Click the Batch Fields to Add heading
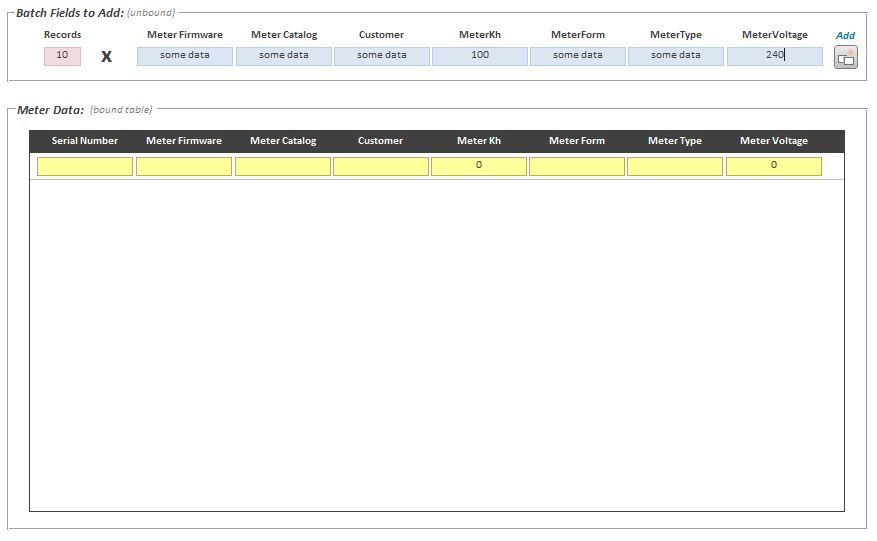The height and width of the screenshot is (541, 877). point(70,13)
